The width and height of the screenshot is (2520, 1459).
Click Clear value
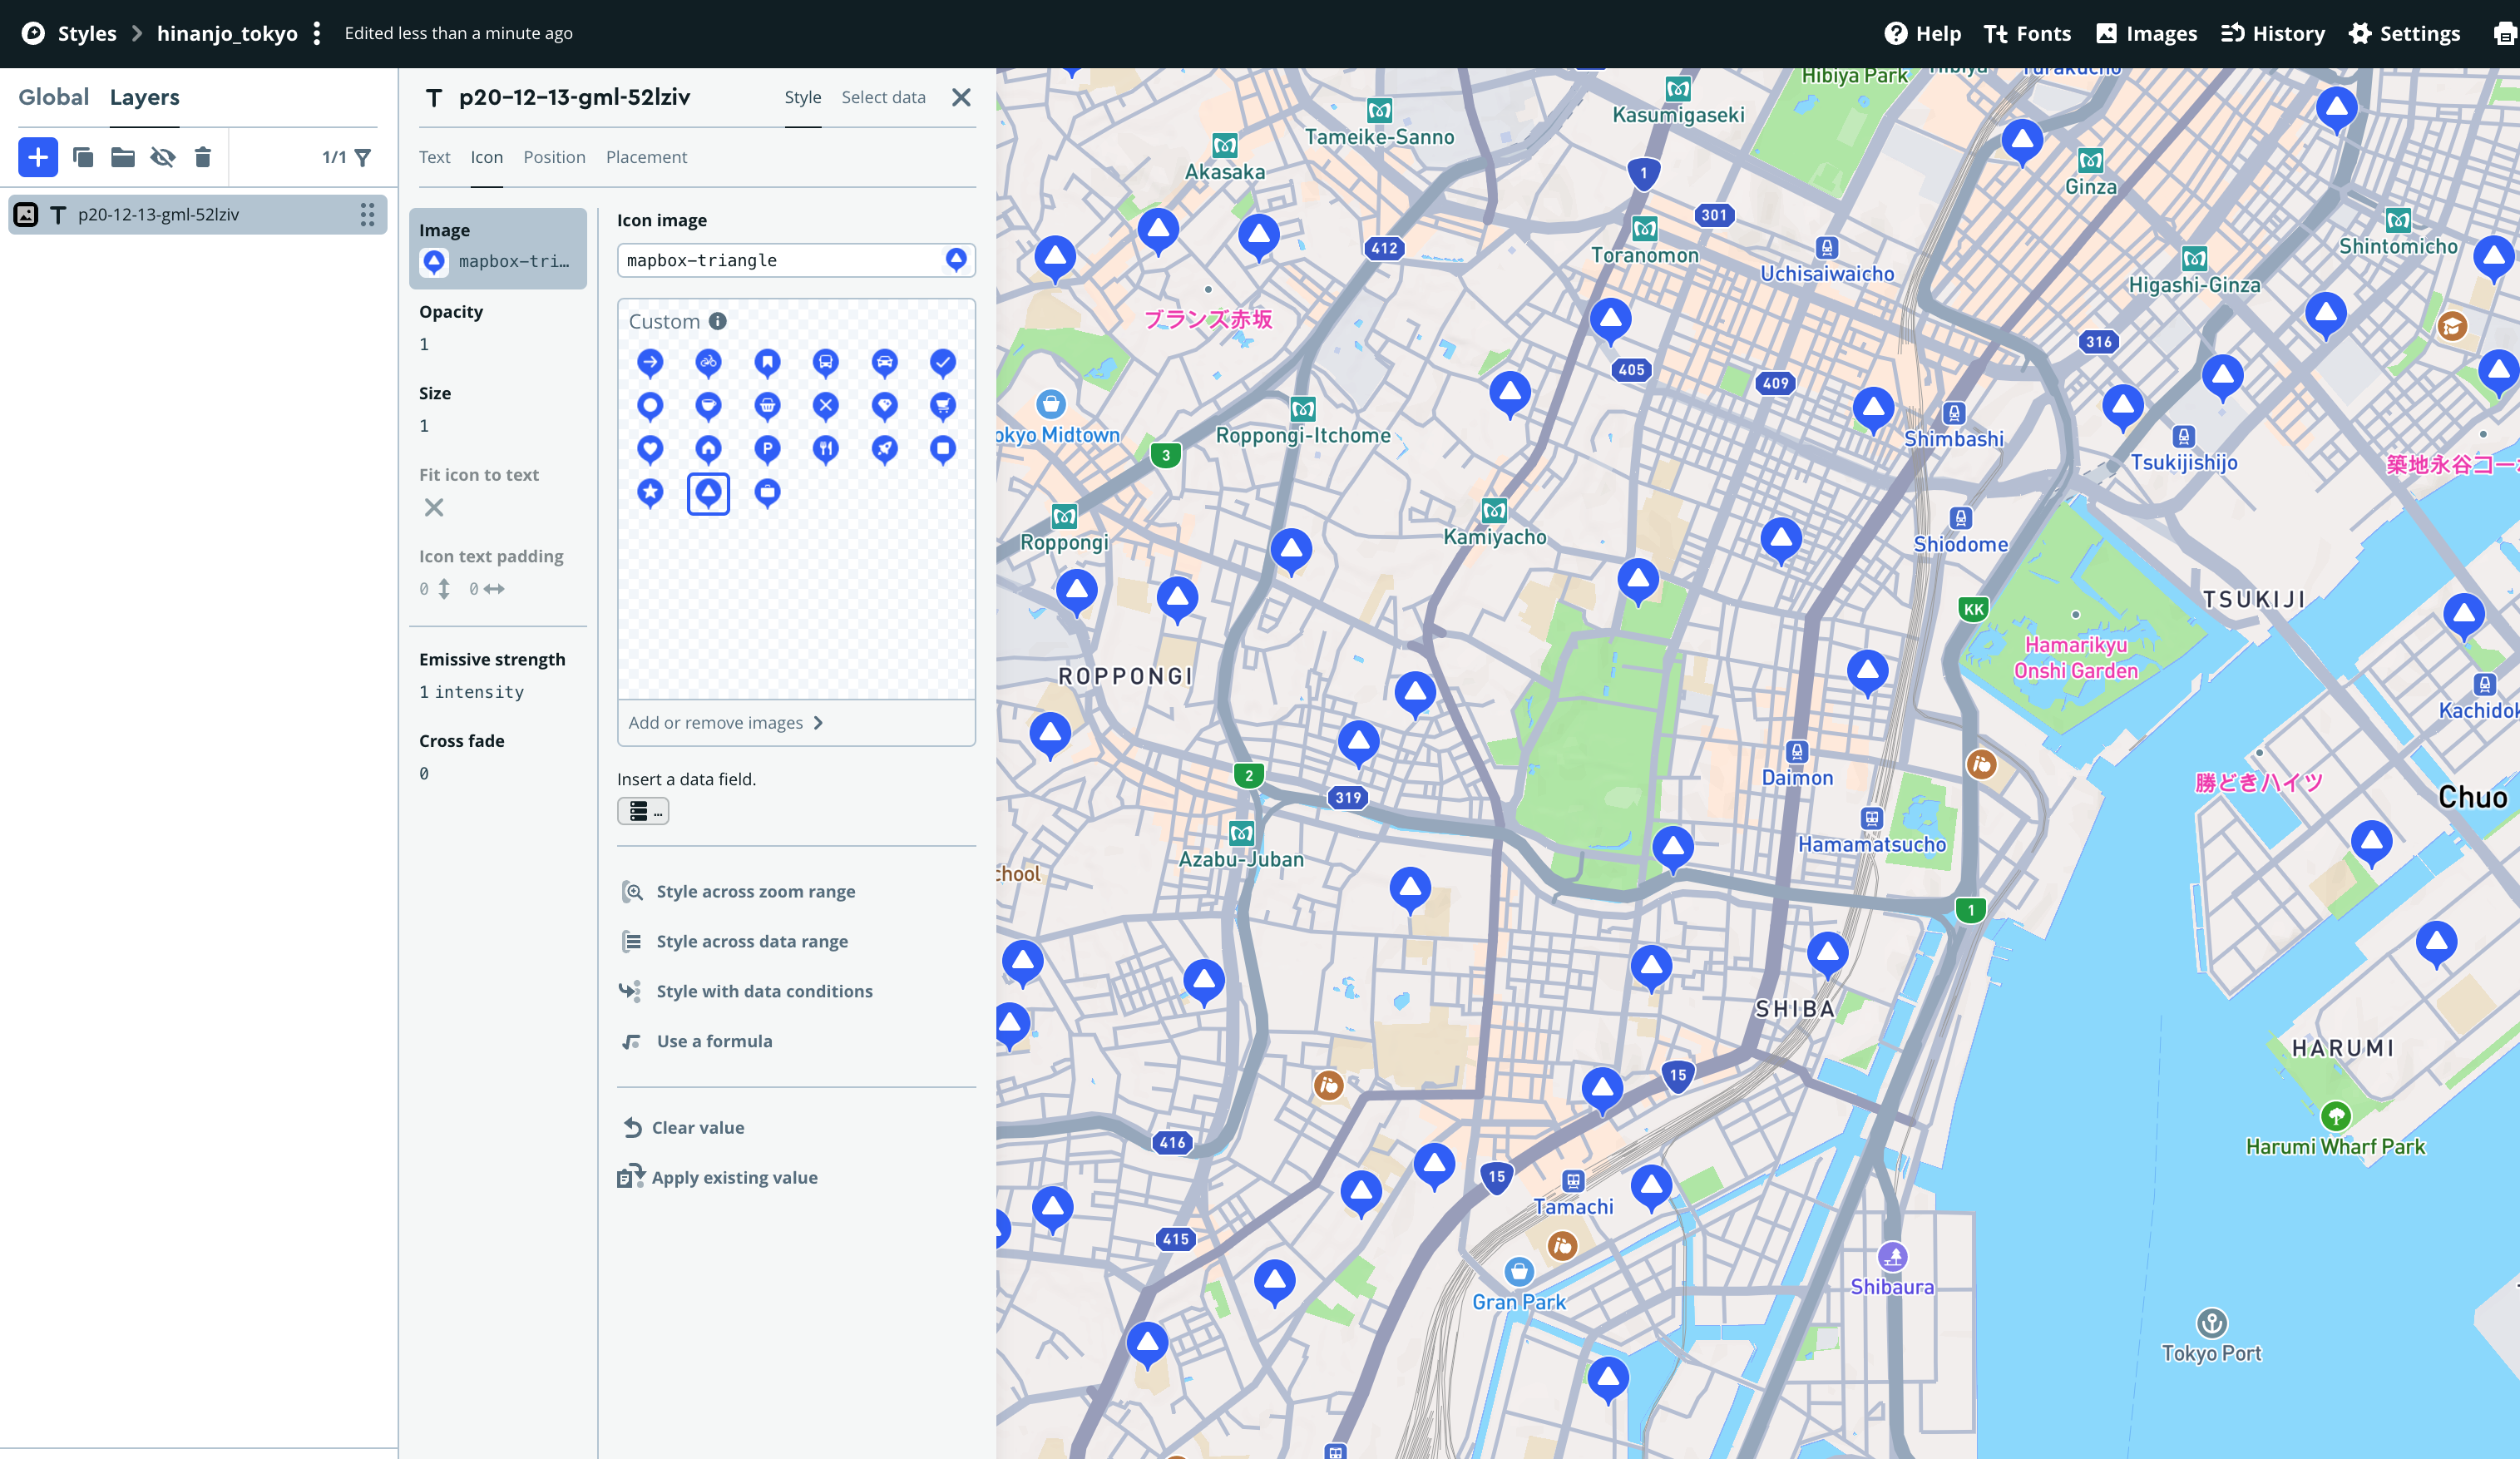pyautogui.click(x=697, y=1127)
